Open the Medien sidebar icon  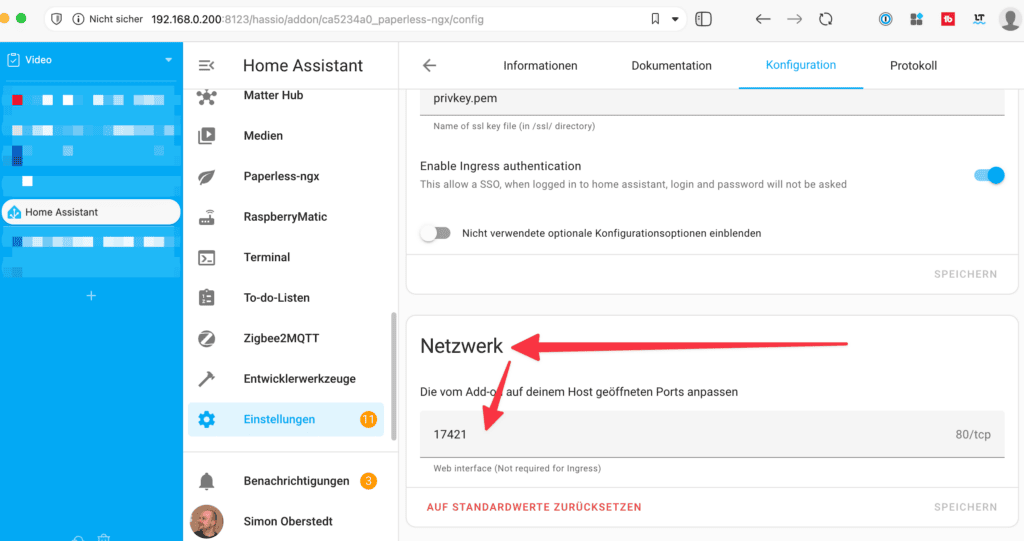[x=206, y=136]
